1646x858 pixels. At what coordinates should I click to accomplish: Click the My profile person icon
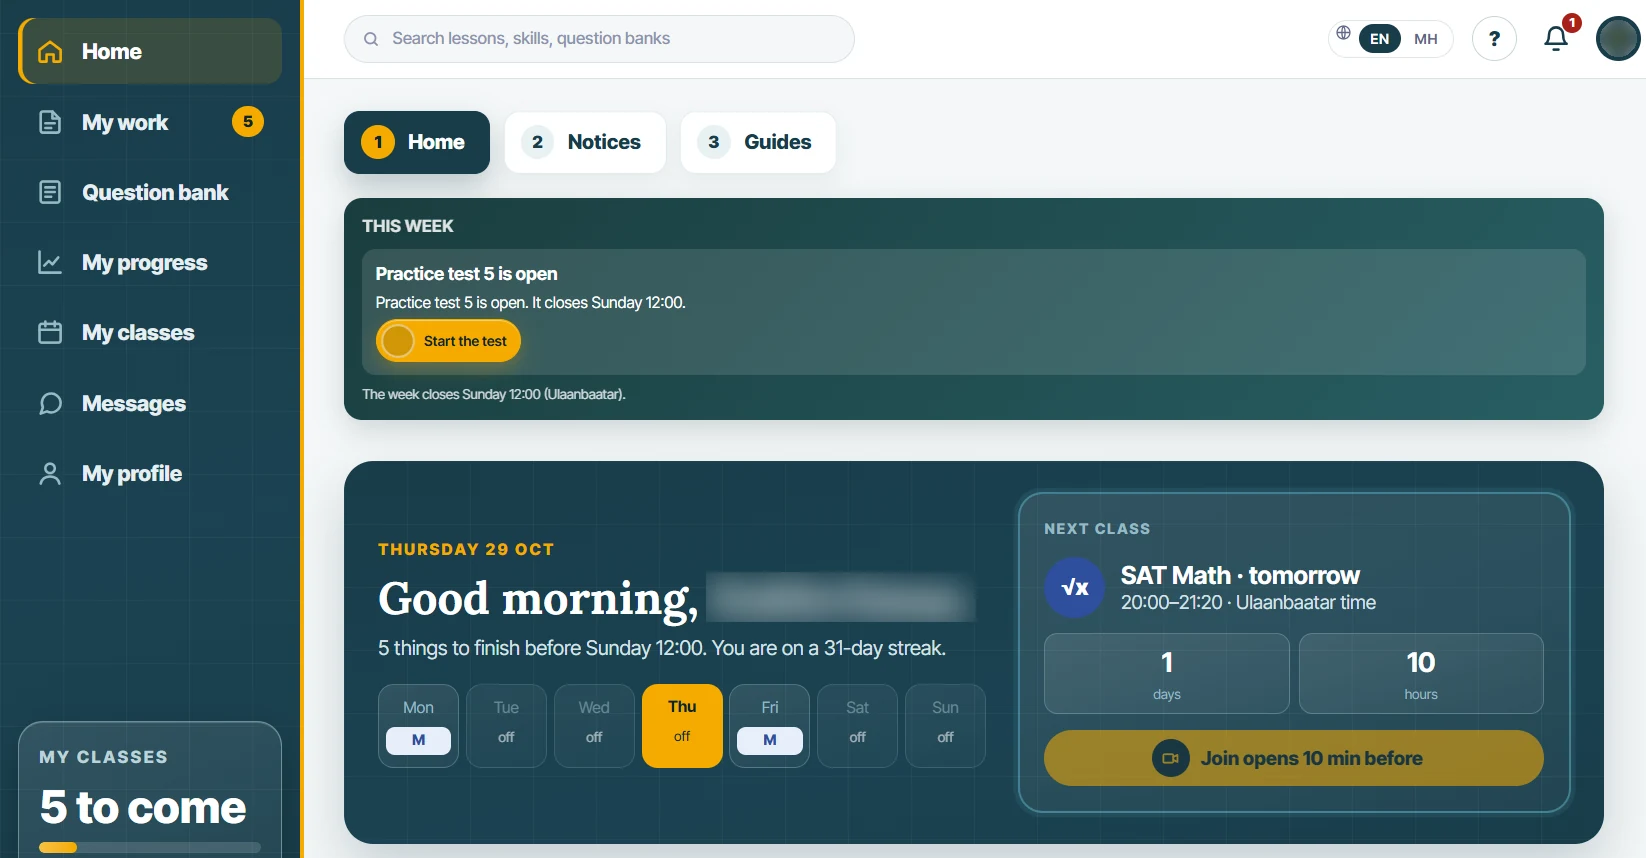pos(50,473)
